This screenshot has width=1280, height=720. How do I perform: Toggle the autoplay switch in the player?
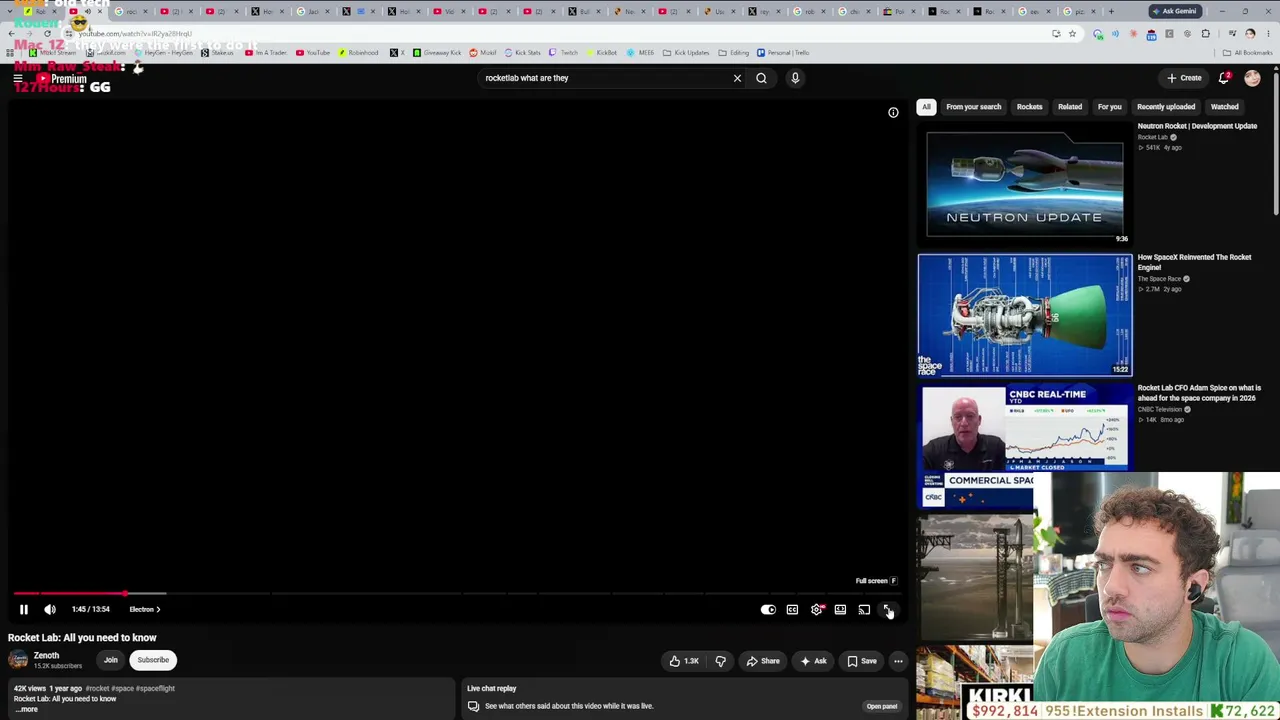[768, 609]
